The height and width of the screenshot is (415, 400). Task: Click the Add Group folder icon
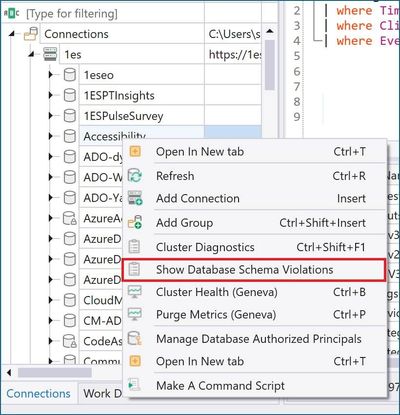[x=135, y=222]
